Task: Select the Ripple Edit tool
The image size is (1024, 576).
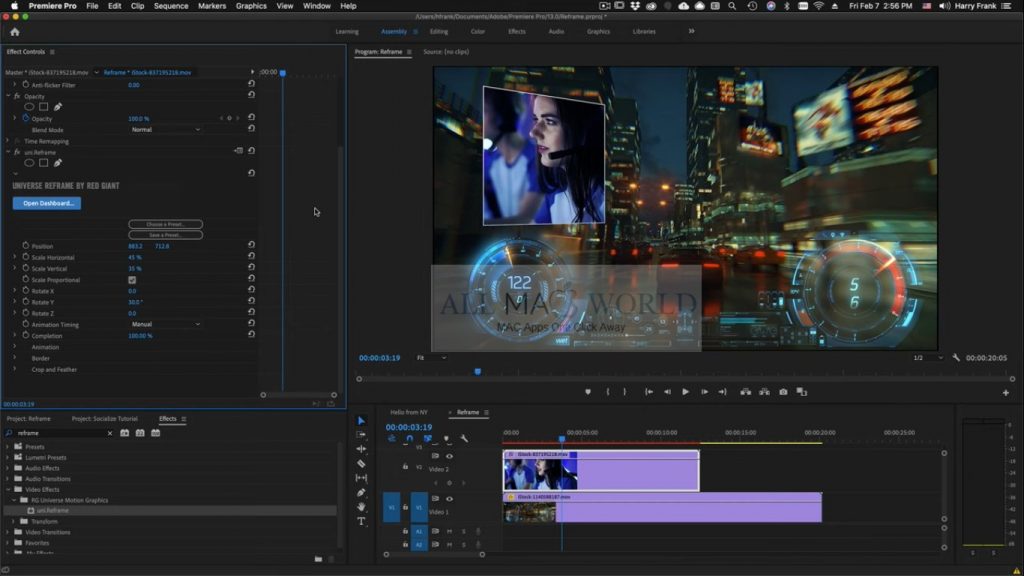Action: (361, 449)
